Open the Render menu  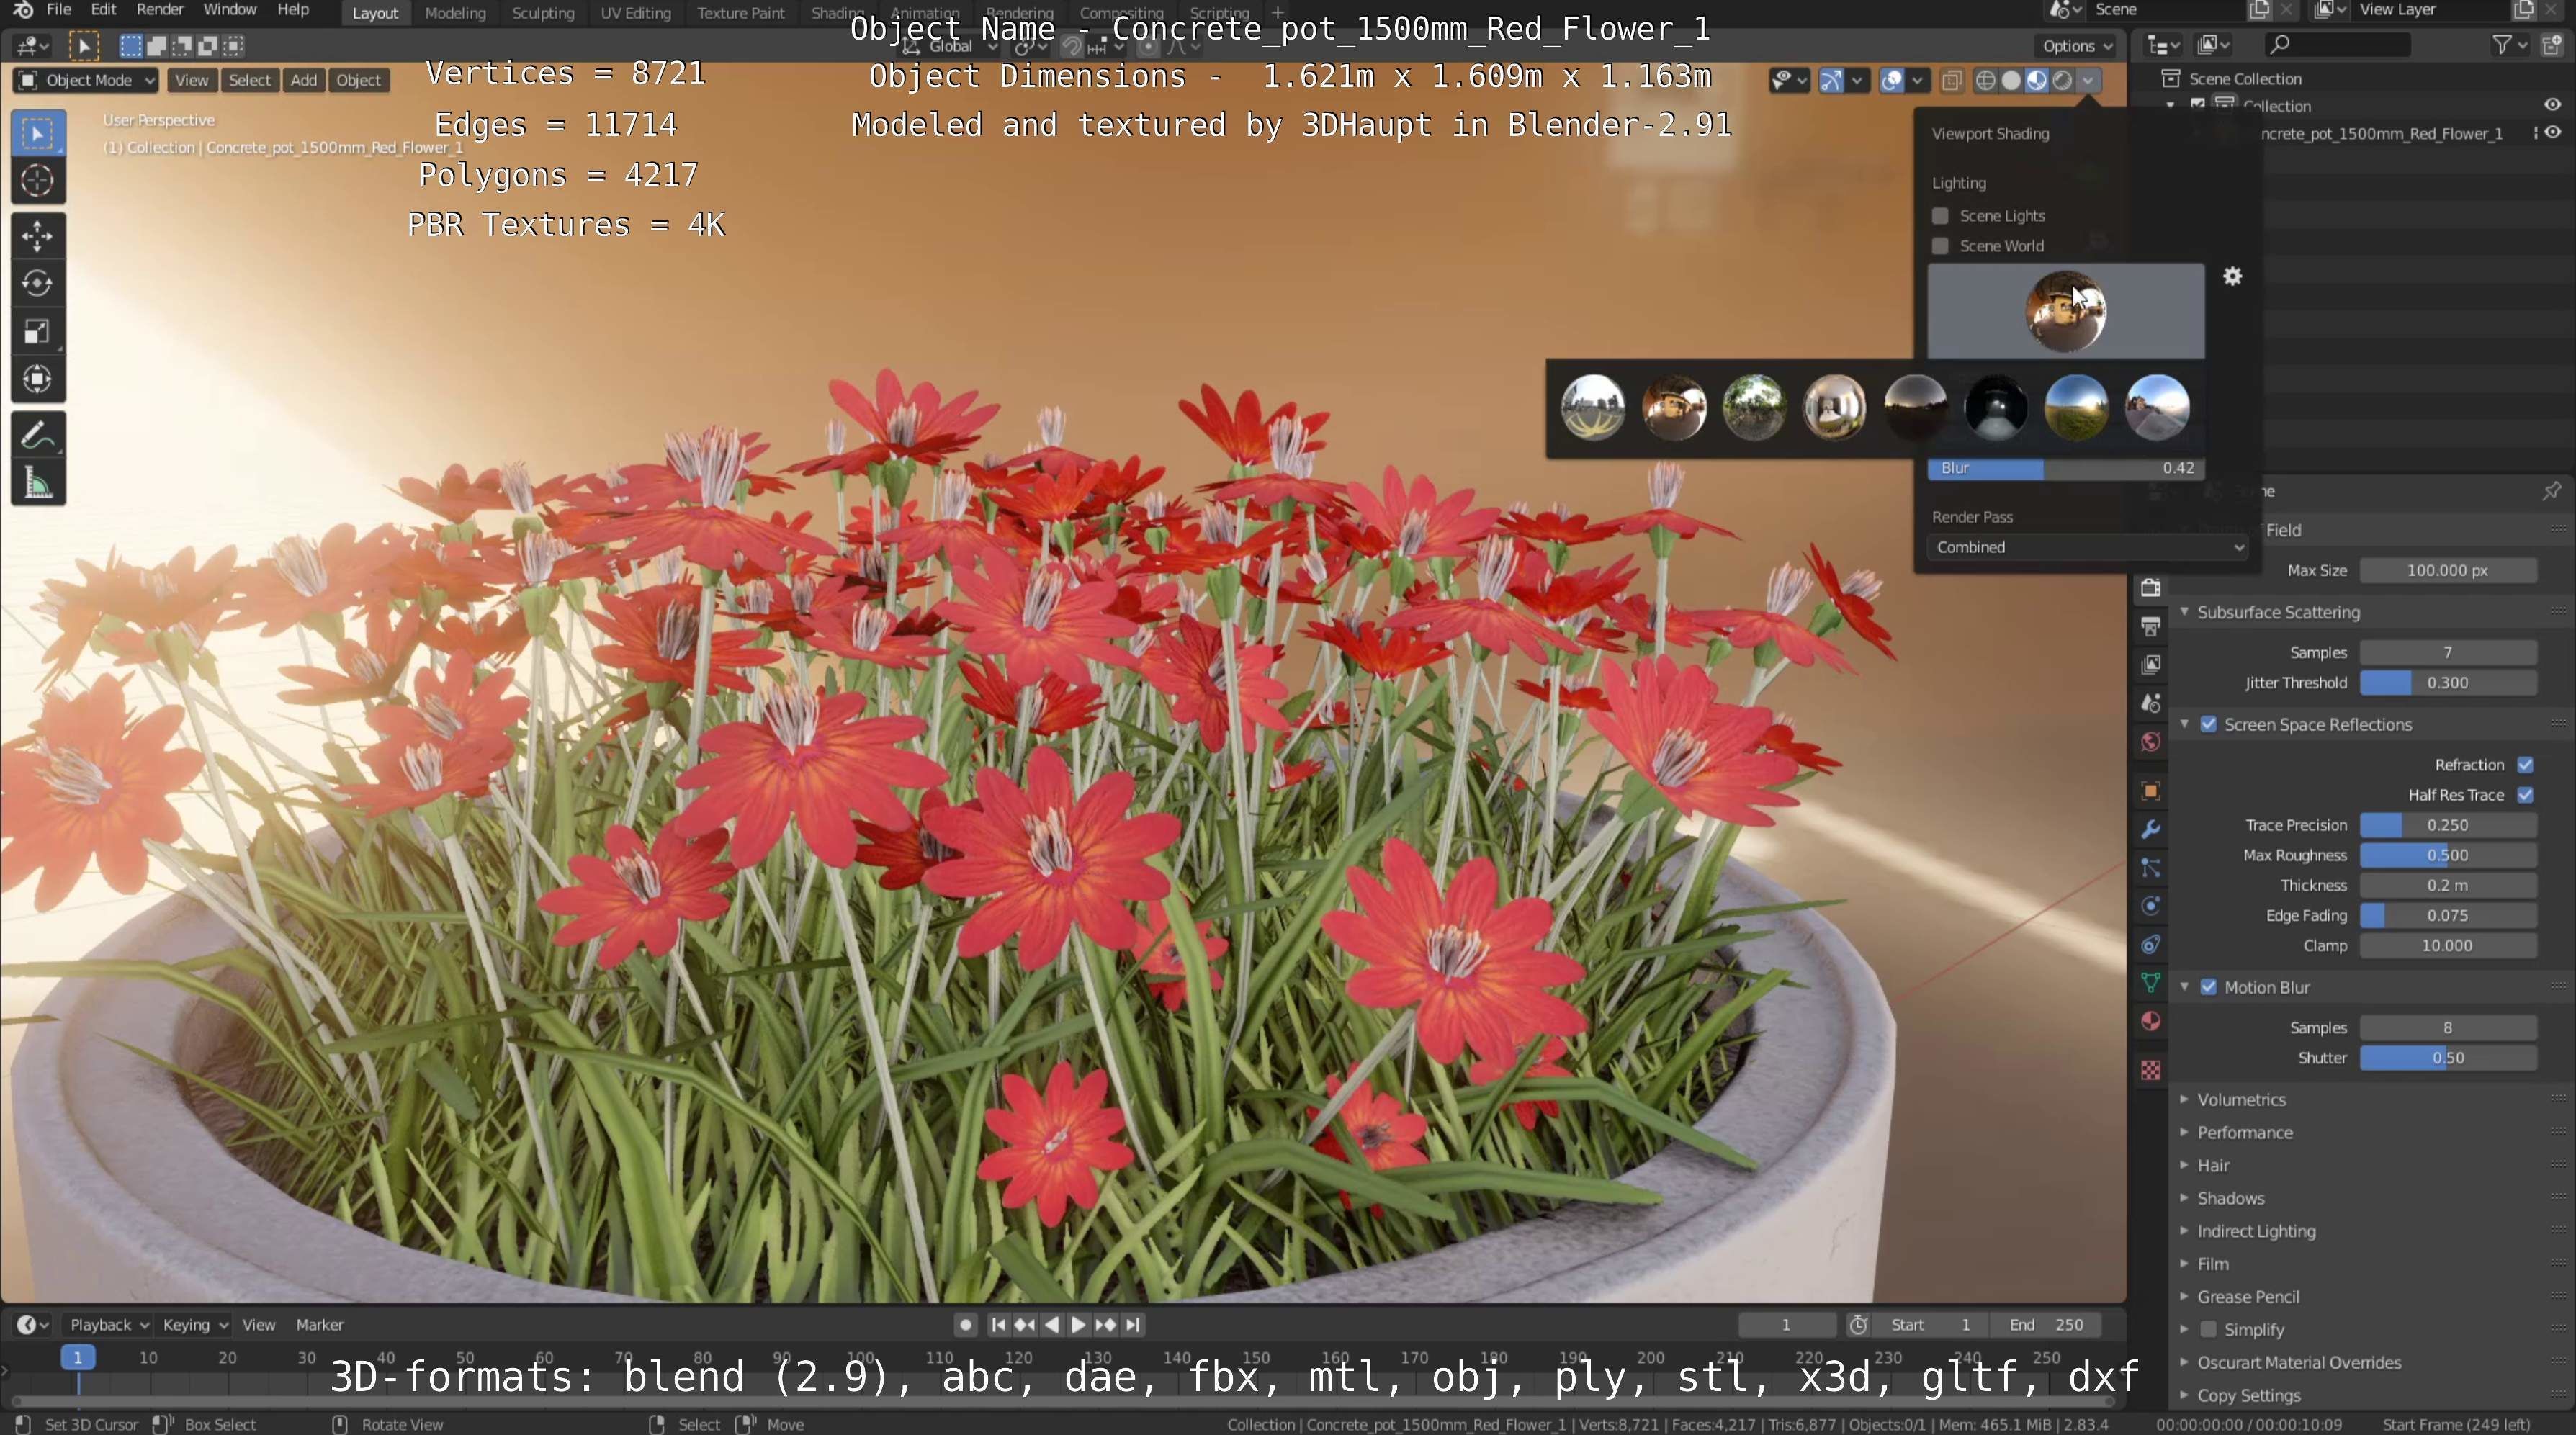pyautogui.click(x=159, y=10)
